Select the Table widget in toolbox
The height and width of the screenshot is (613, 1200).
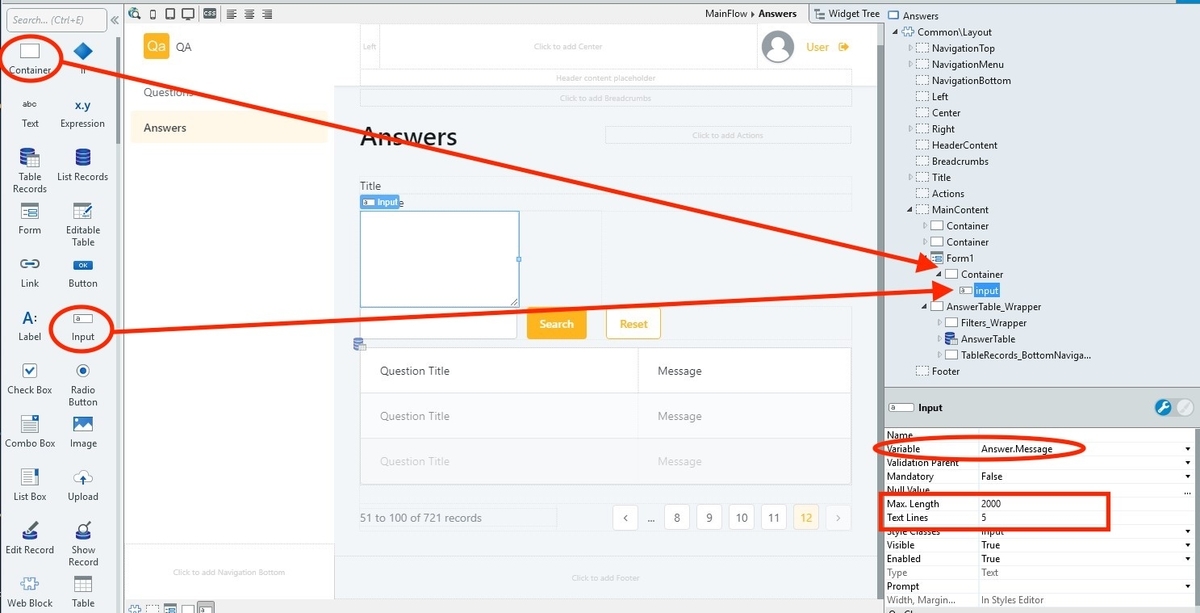click(x=83, y=591)
